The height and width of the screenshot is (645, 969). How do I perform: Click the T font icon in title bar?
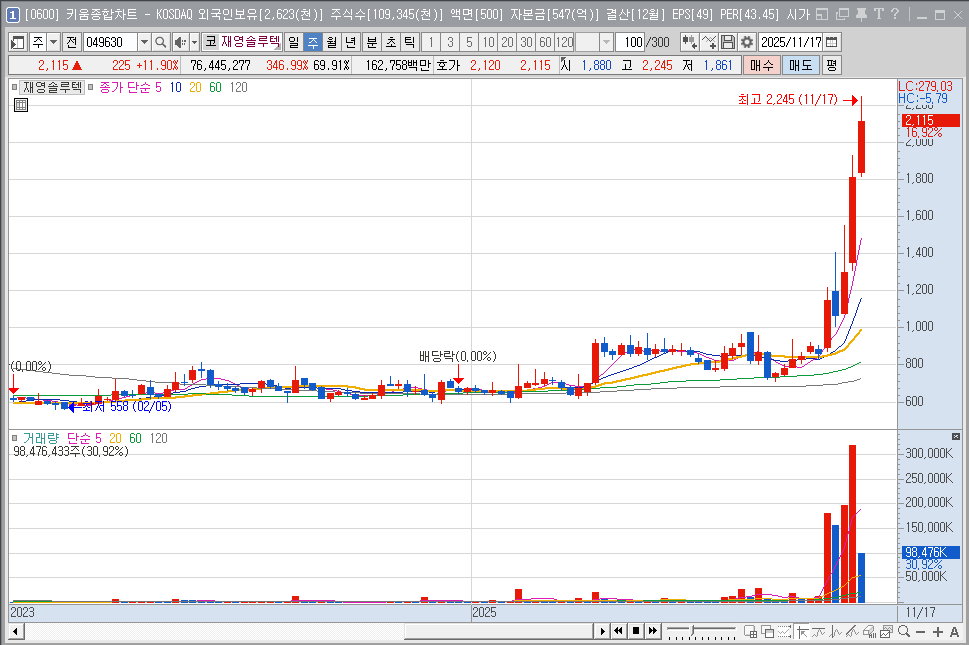click(x=878, y=14)
